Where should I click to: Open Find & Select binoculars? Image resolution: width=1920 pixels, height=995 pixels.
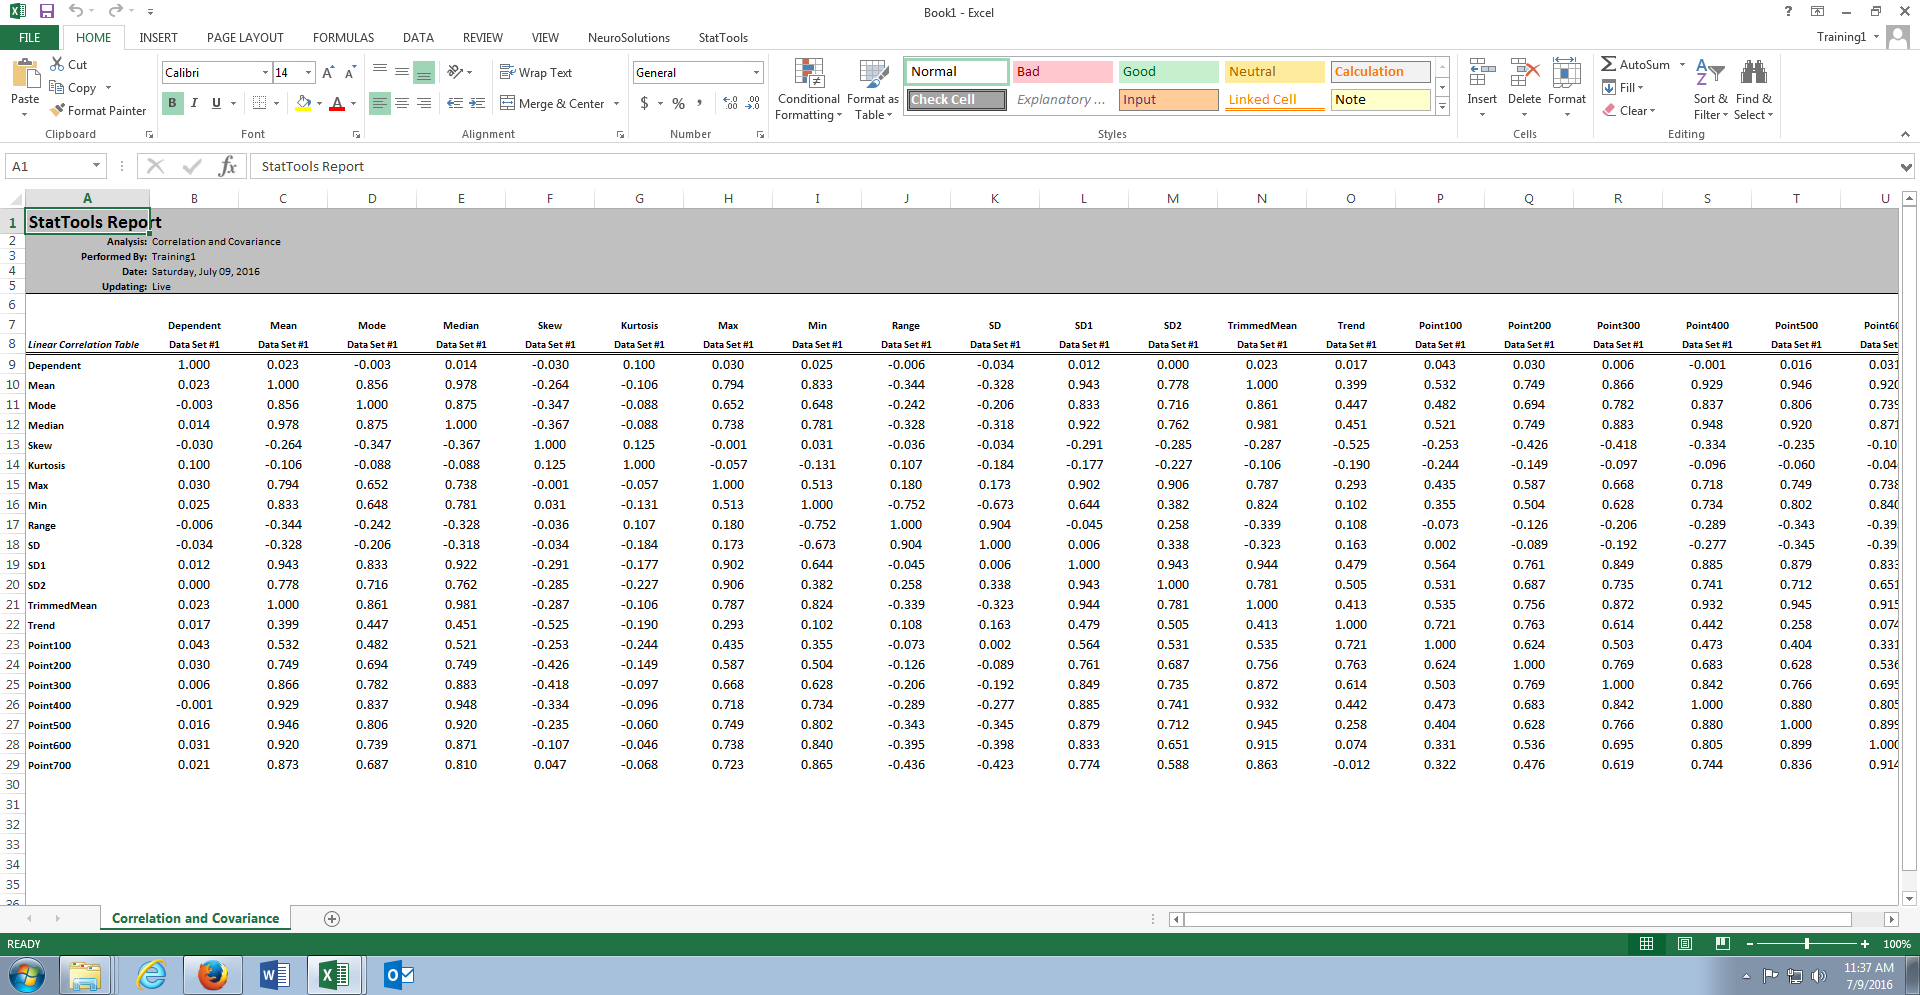tap(1753, 89)
